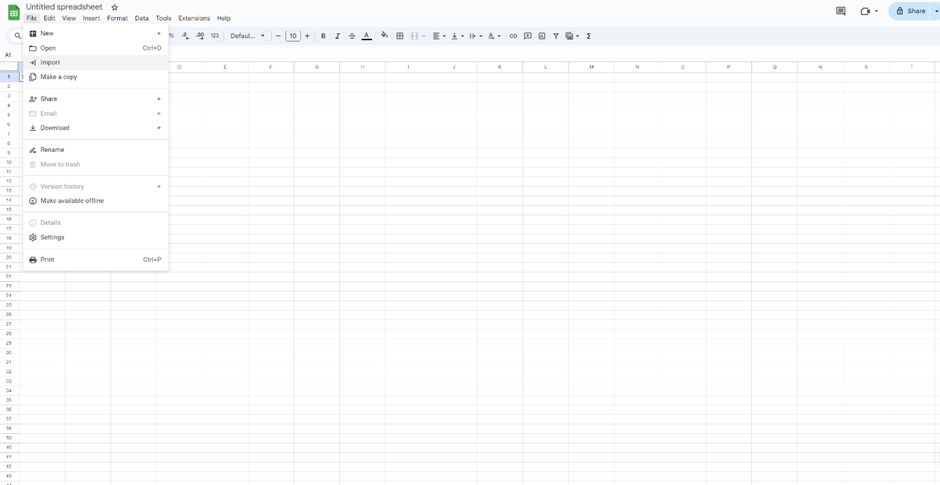Choose Make a copy
Screen dimensions: 940x485
click(x=96, y=77)
